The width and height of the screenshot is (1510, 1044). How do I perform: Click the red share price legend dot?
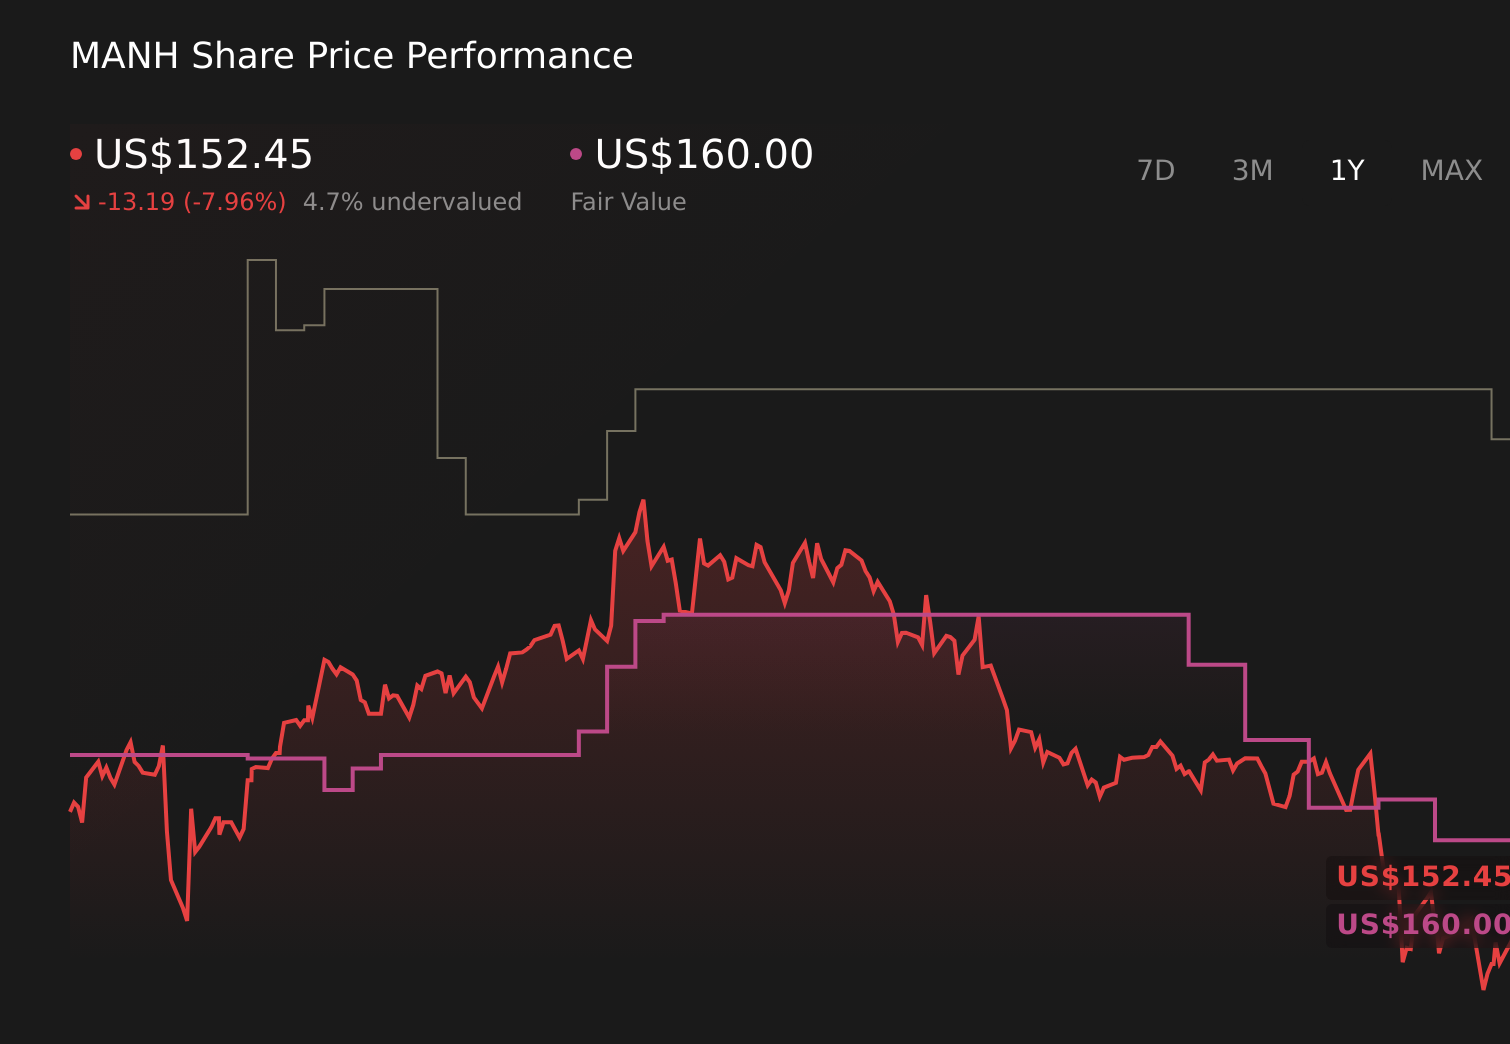[77, 152]
